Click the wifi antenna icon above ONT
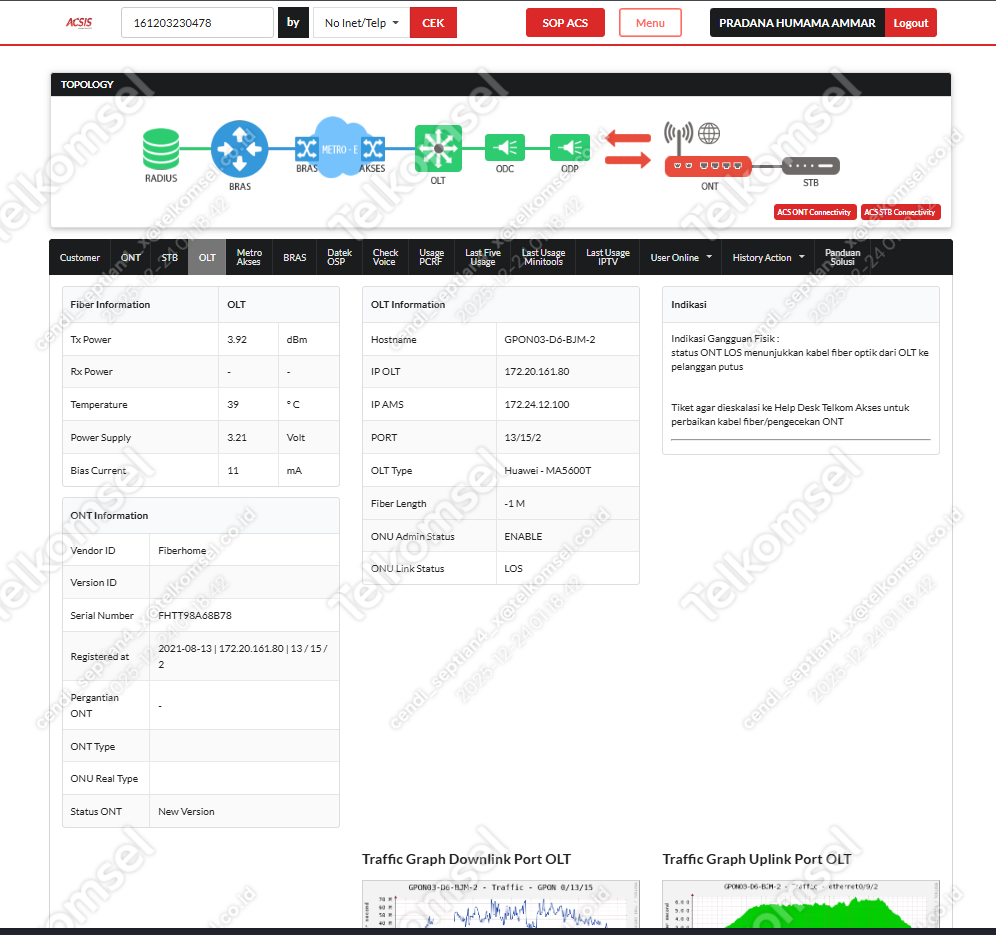Viewport: 996px width, 935px height. click(678, 138)
